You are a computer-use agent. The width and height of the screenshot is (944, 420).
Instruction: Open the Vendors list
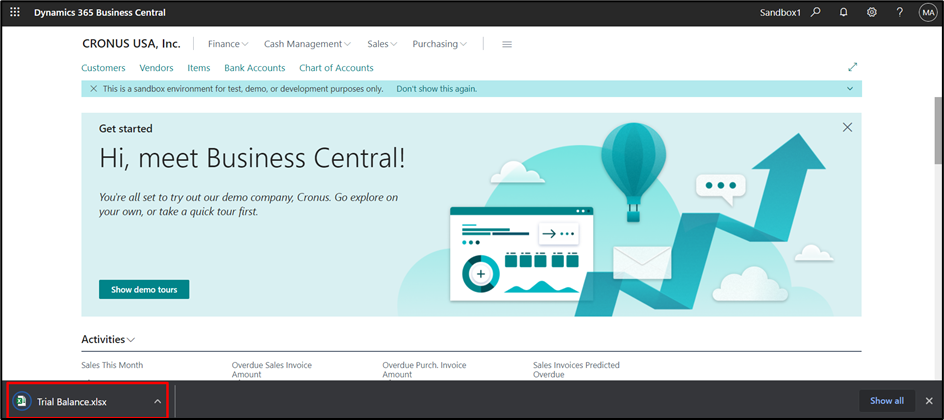pos(157,68)
